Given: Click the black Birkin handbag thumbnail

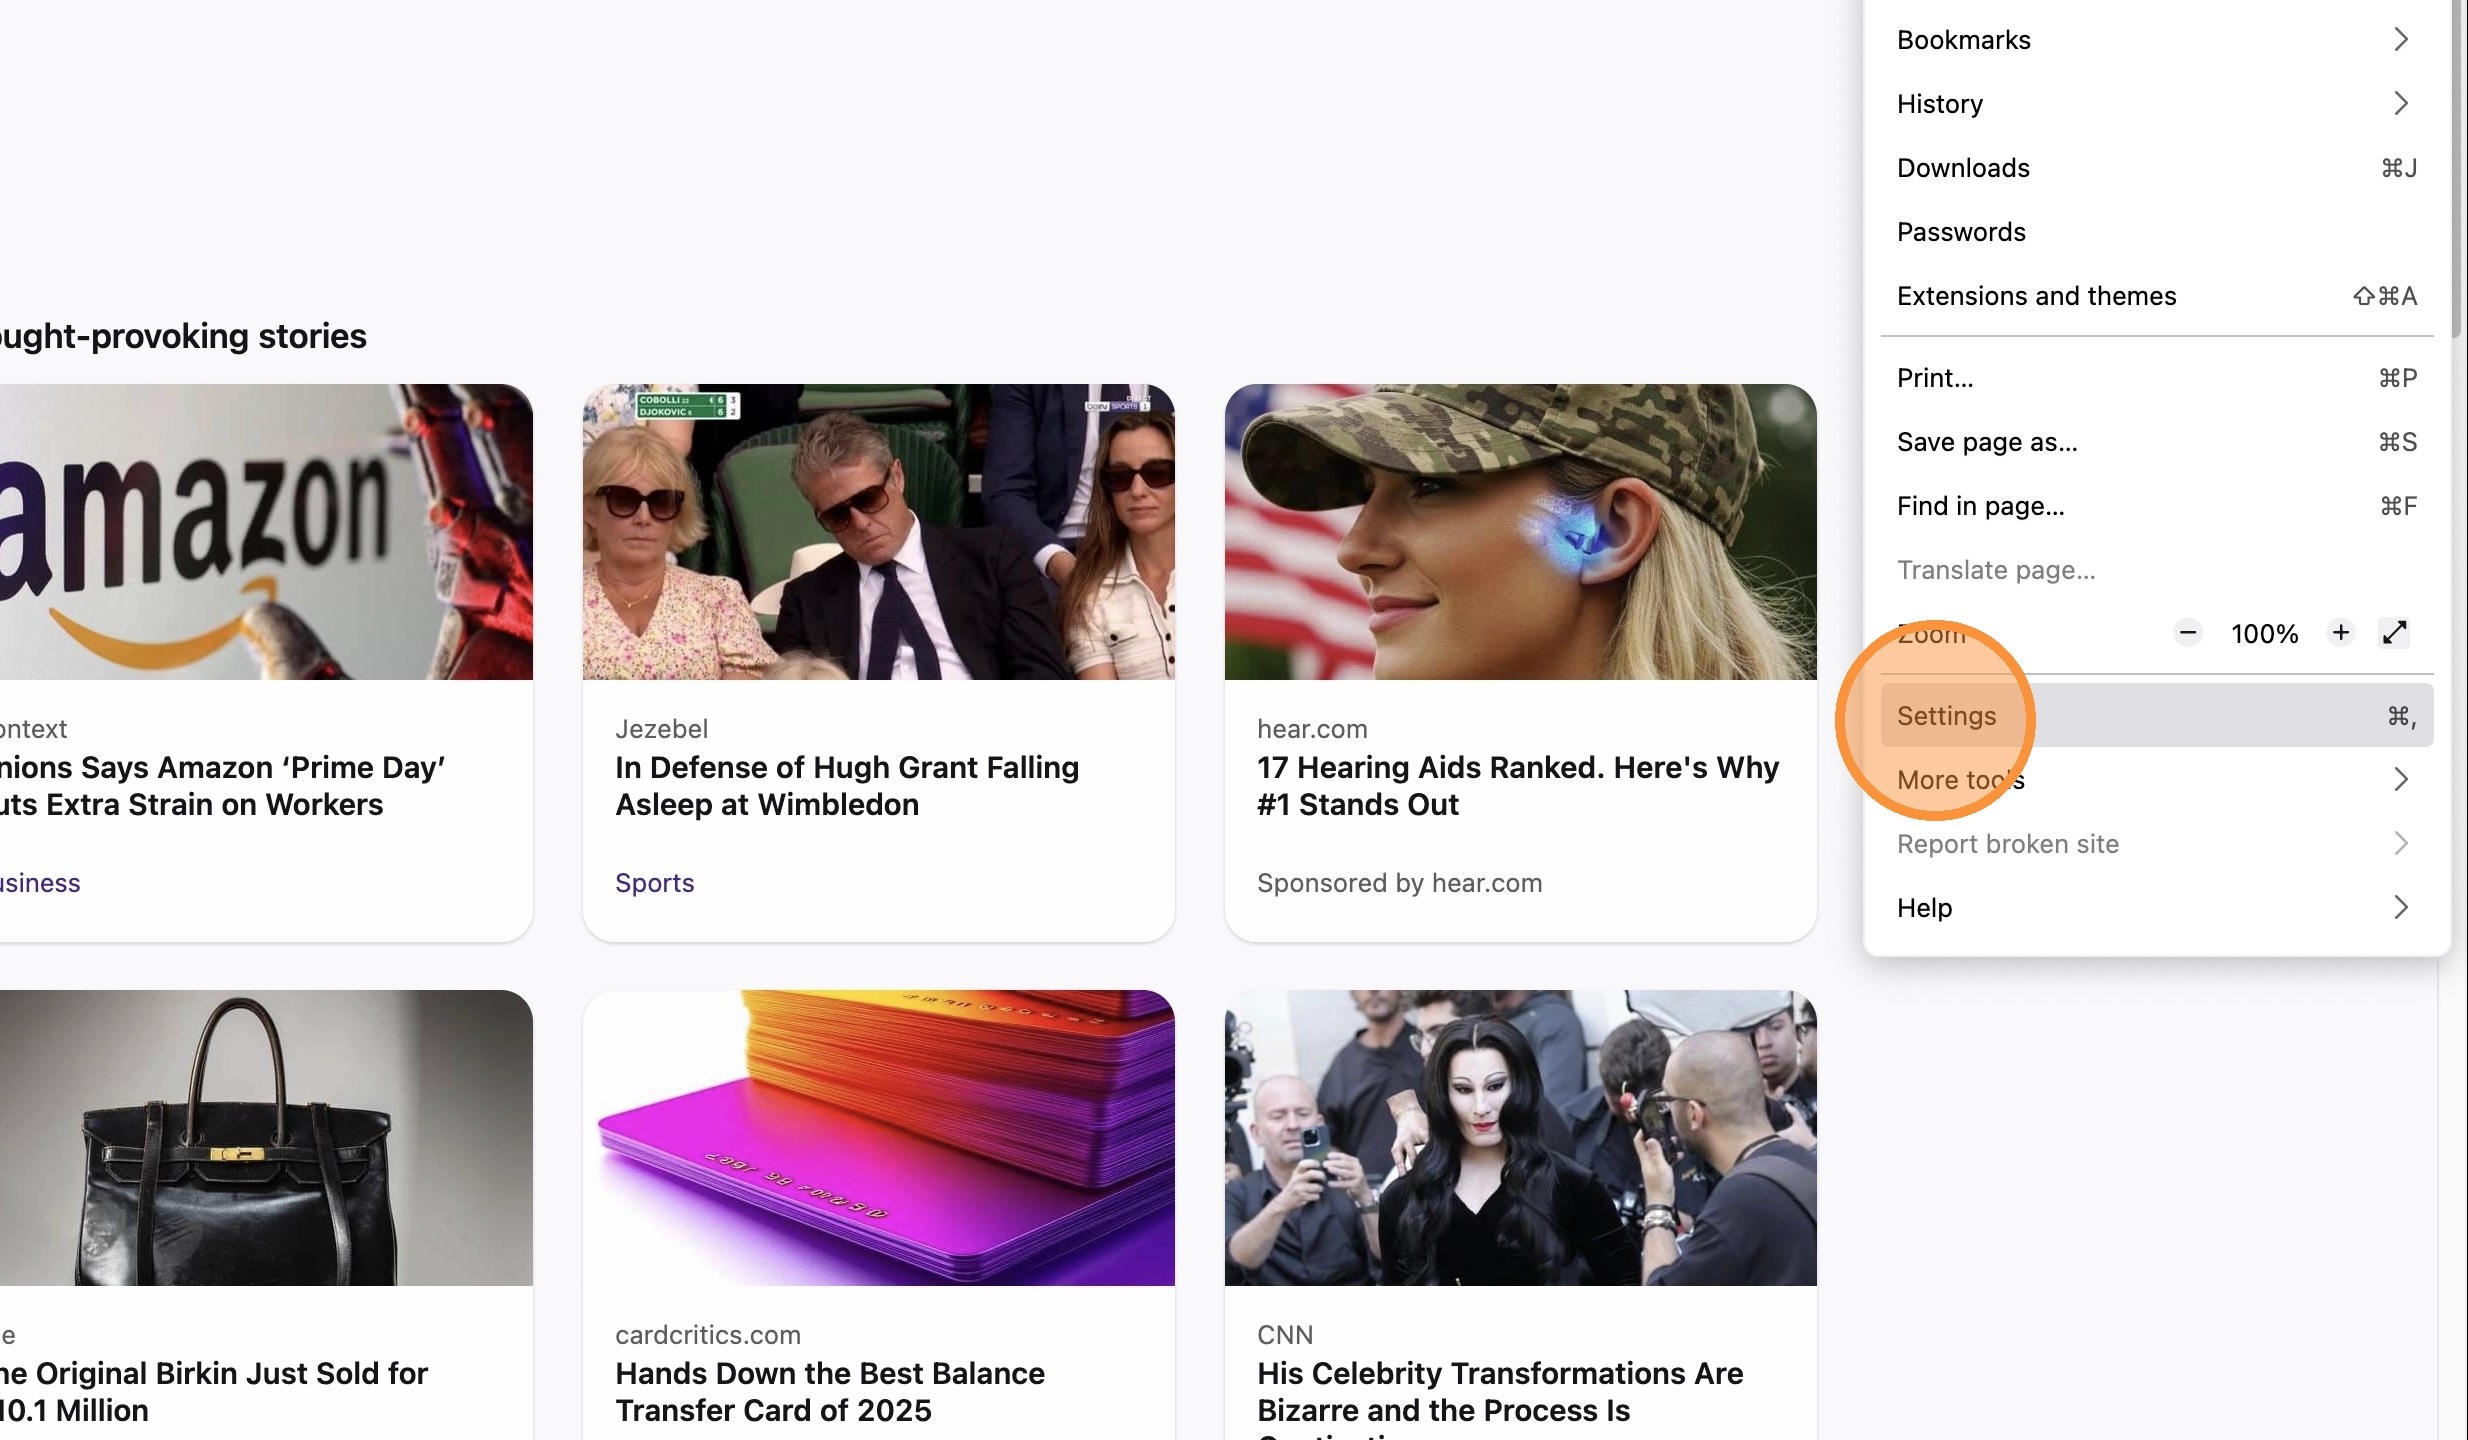Looking at the screenshot, I should [x=266, y=1138].
